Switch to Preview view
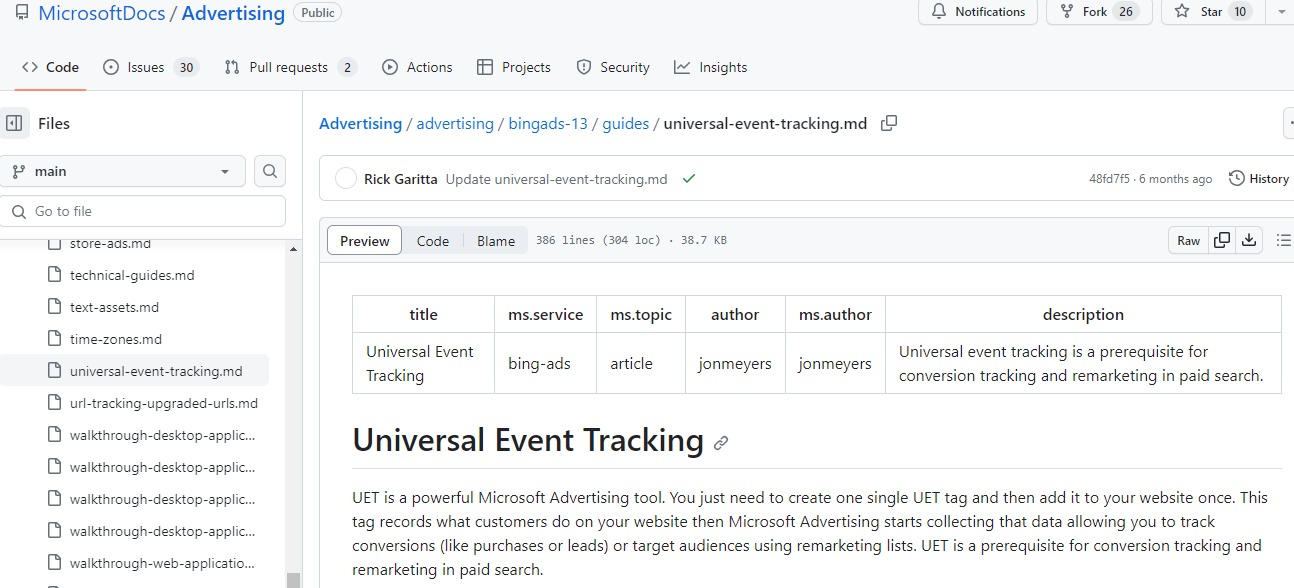 click(x=365, y=241)
